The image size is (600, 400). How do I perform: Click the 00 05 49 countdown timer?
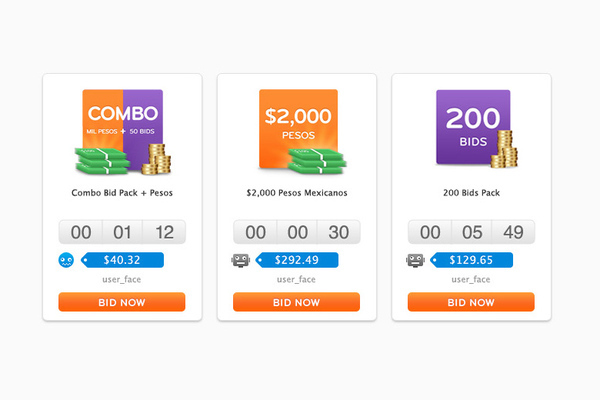[x=471, y=232]
